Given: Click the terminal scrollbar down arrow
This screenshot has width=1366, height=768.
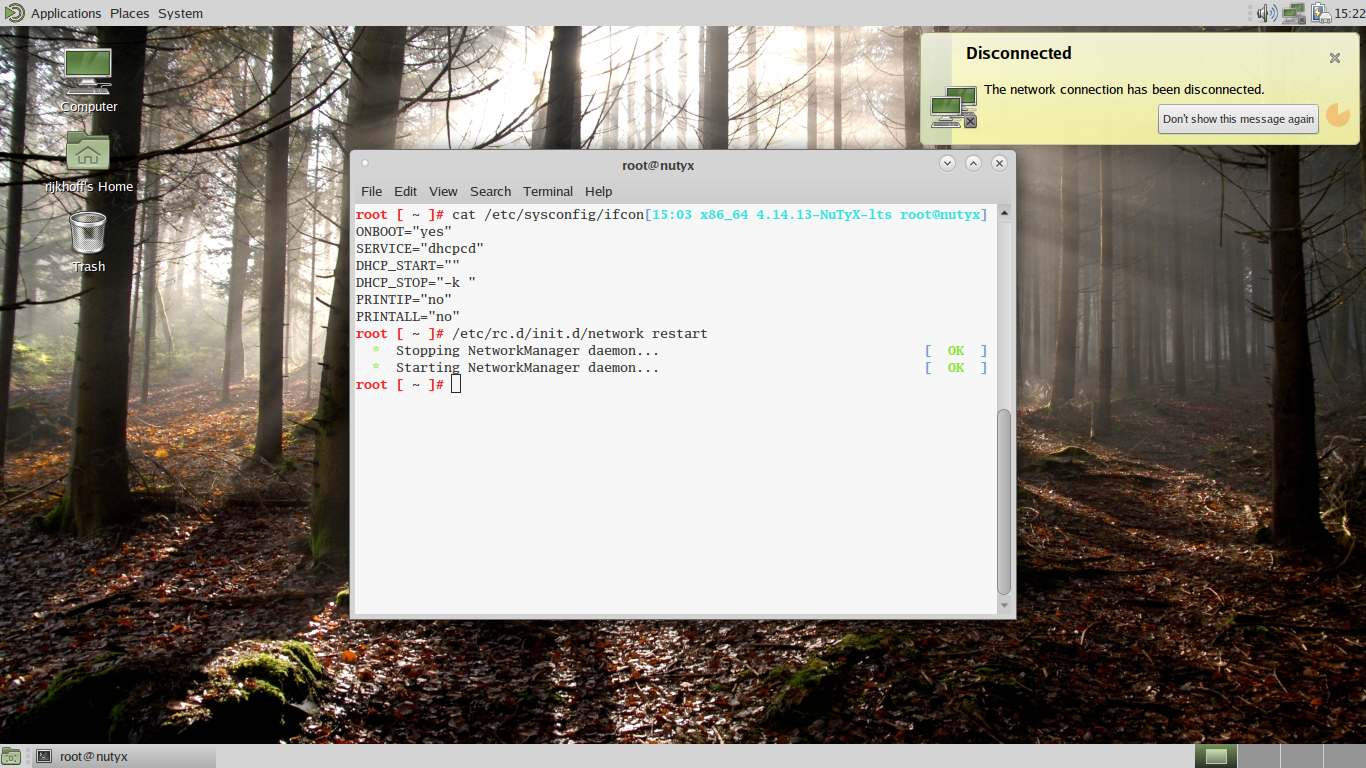Looking at the screenshot, I should [x=1004, y=605].
